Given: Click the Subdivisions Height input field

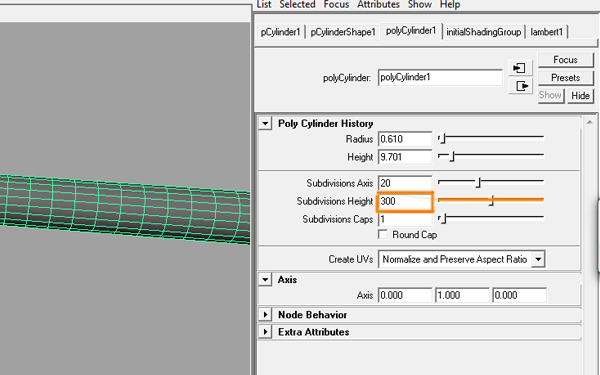Looking at the screenshot, I should coord(405,201).
